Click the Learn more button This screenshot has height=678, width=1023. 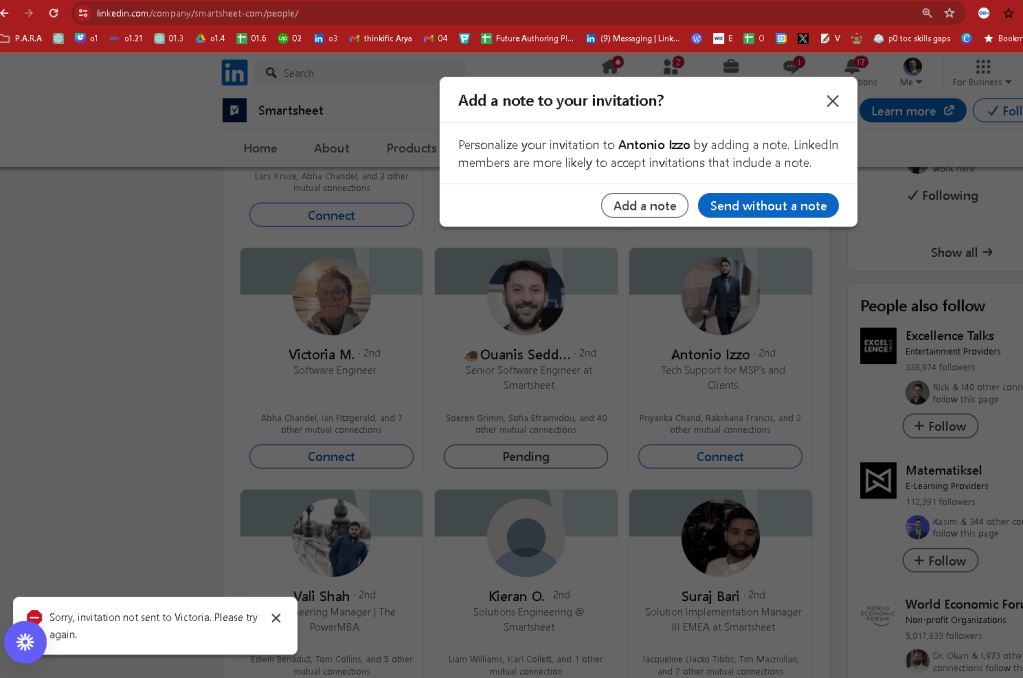pos(912,111)
